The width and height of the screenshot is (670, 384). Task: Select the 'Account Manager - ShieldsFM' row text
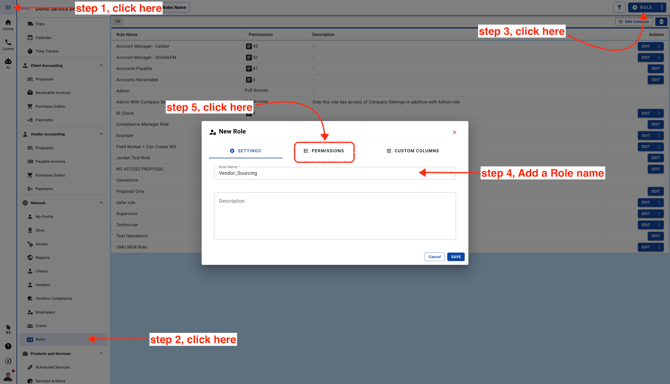click(146, 57)
